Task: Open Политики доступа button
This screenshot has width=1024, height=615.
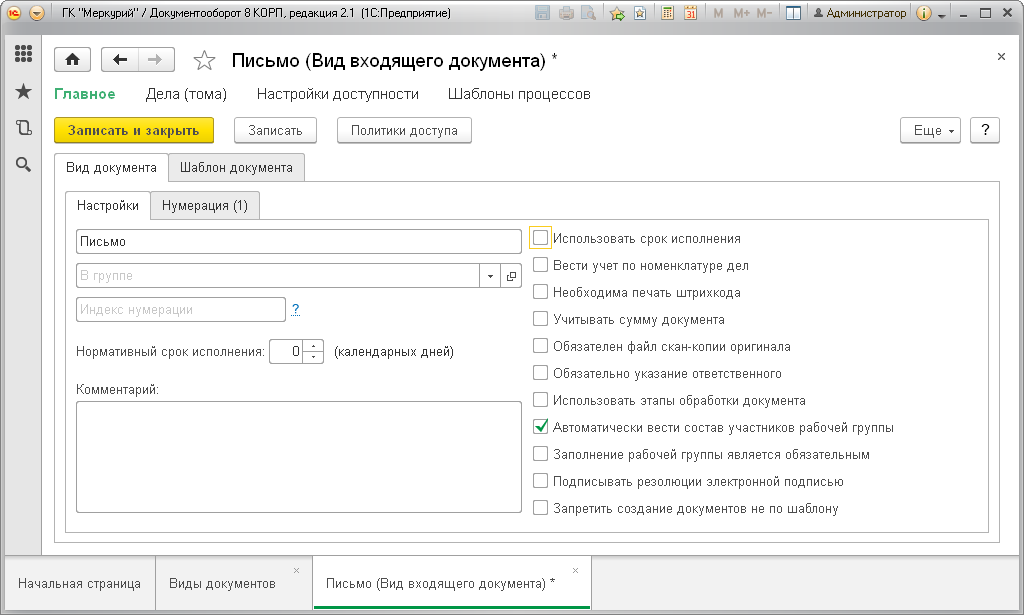Action: point(404,131)
